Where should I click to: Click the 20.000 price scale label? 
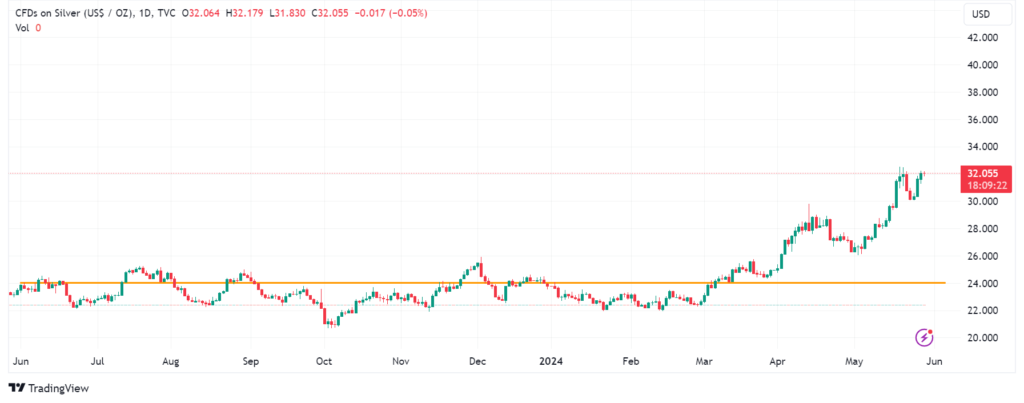(x=981, y=338)
